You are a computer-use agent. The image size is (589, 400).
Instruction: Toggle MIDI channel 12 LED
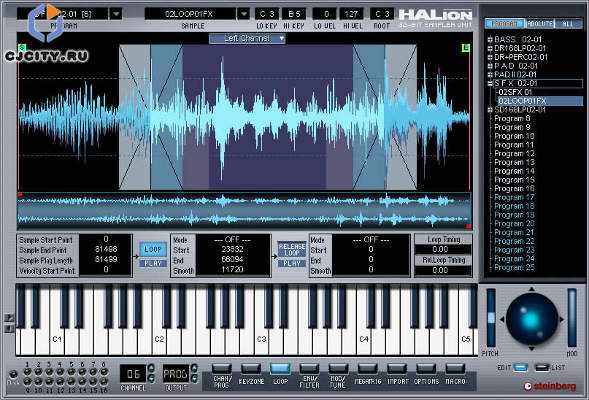[60, 382]
